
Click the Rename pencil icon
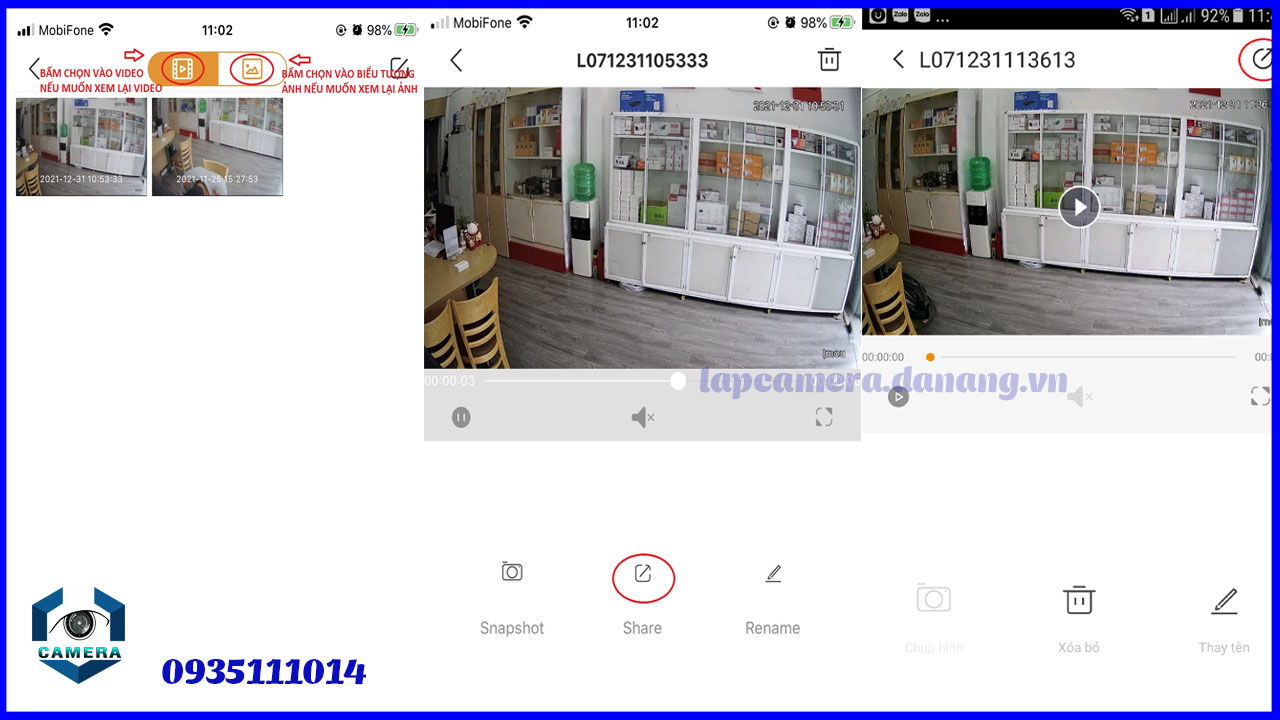coord(772,572)
